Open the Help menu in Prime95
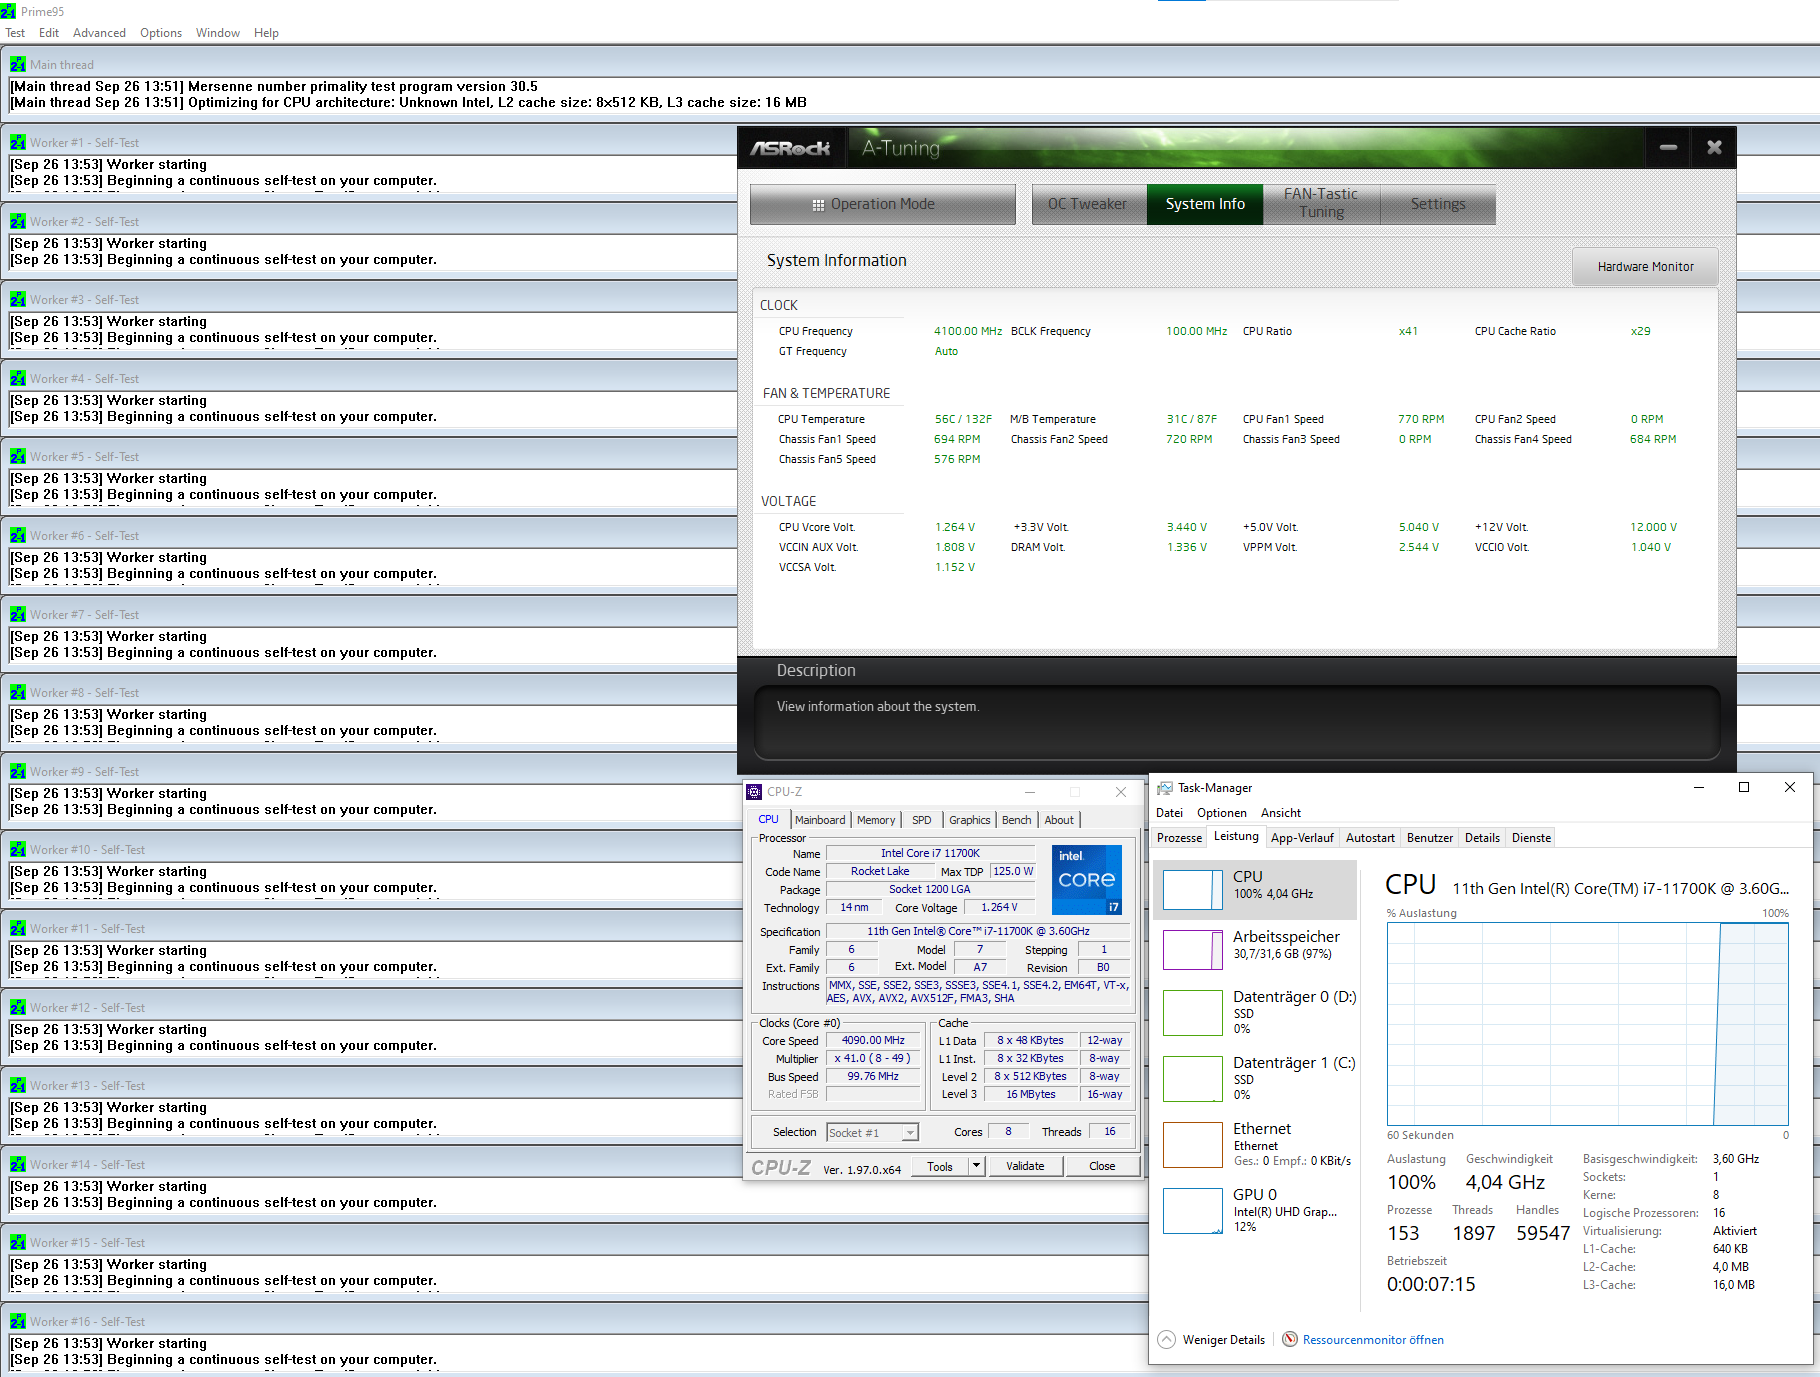The image size is (1820, 1377). (x=266, y=33)
